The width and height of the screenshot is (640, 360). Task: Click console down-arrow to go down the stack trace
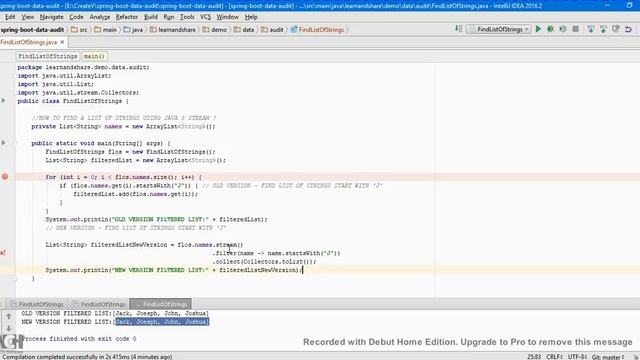point(9,328)
